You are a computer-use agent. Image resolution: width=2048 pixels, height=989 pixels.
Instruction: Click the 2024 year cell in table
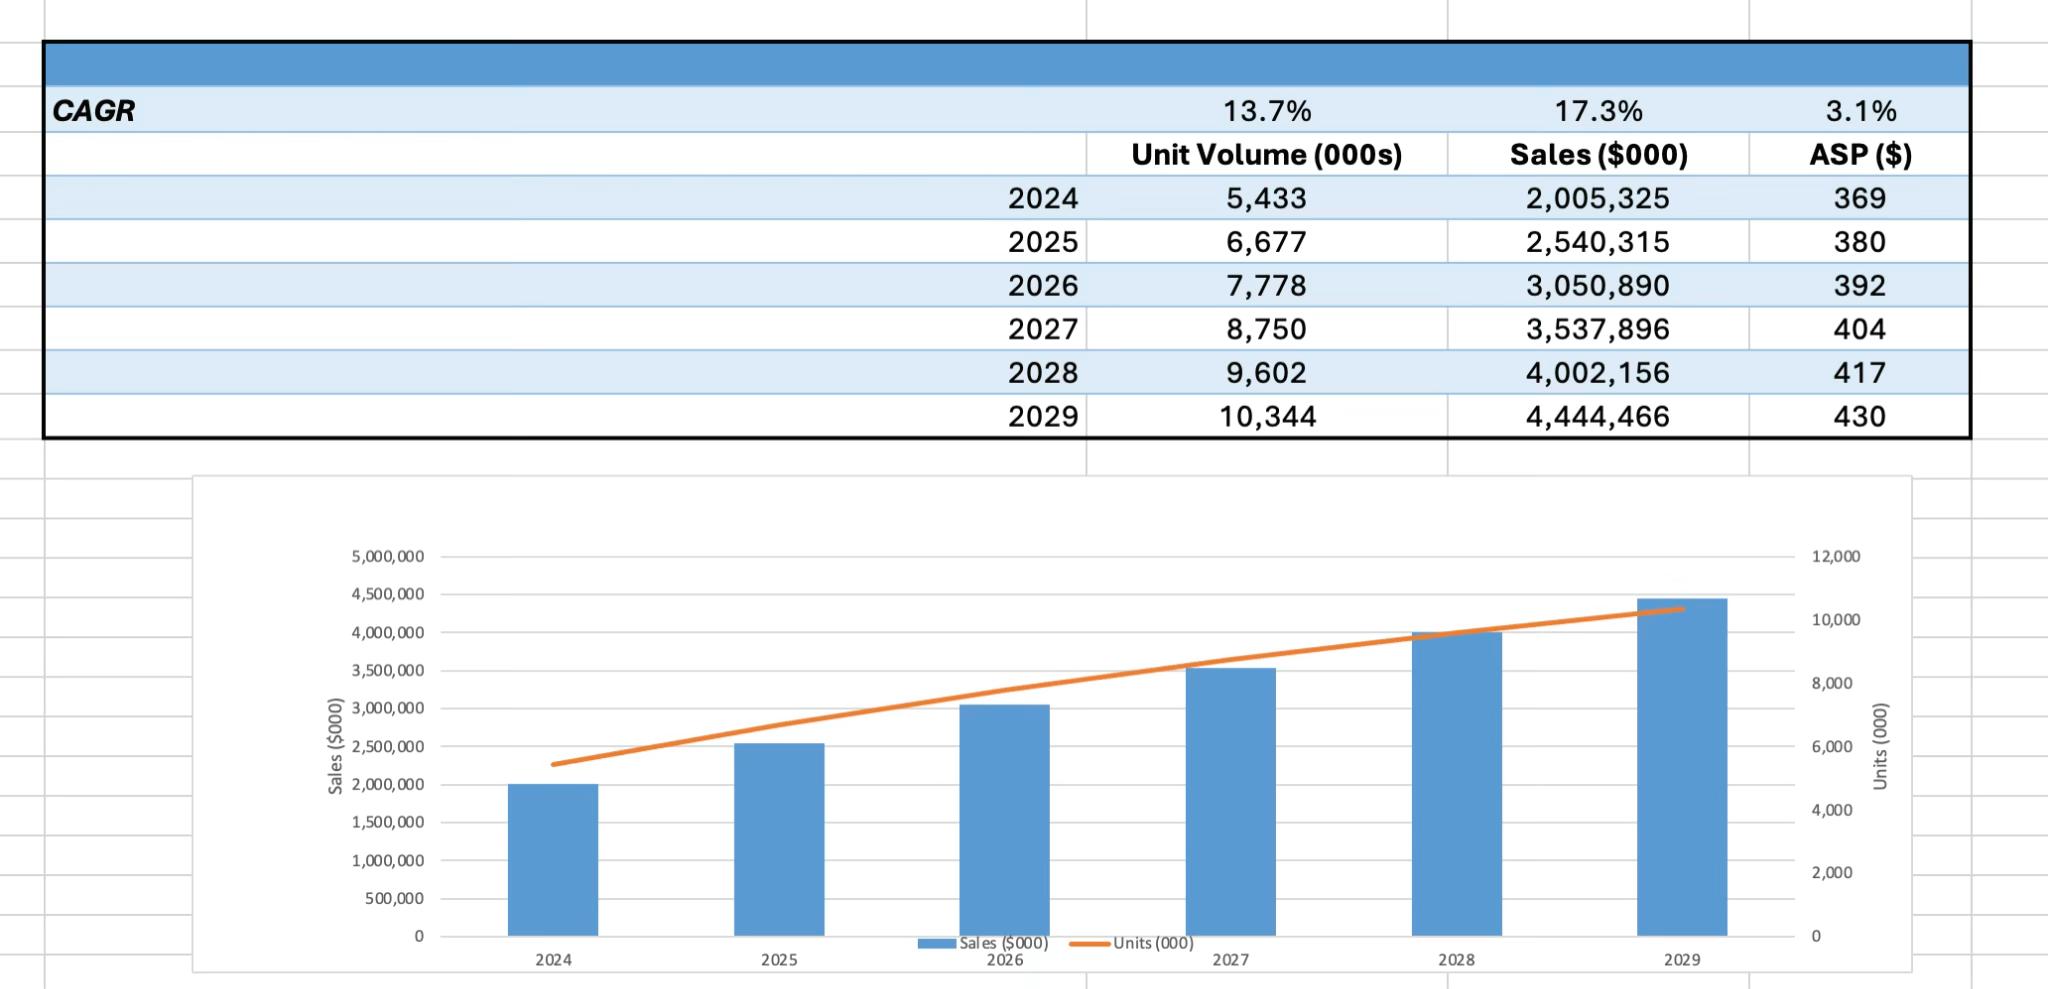tap(565, 198)
